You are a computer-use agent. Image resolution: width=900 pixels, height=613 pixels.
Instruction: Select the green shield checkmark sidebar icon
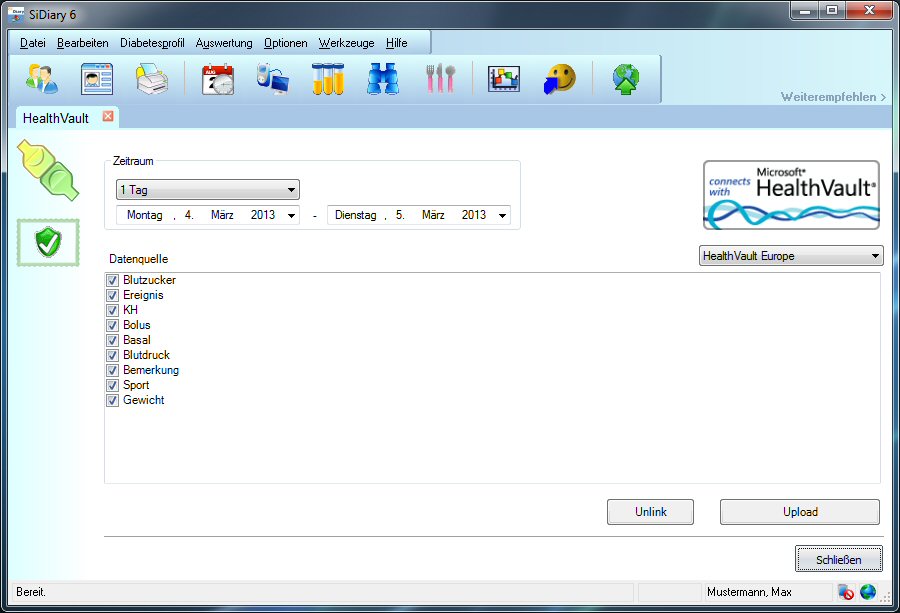[x=48, y=242]
